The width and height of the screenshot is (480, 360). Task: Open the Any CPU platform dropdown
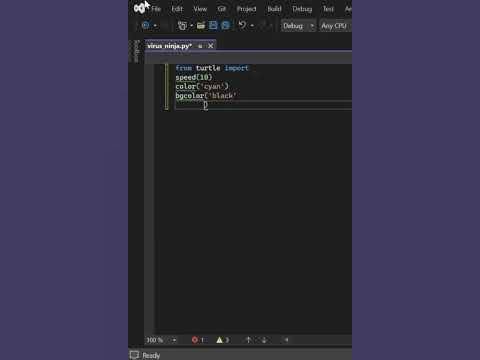point(335,26)
